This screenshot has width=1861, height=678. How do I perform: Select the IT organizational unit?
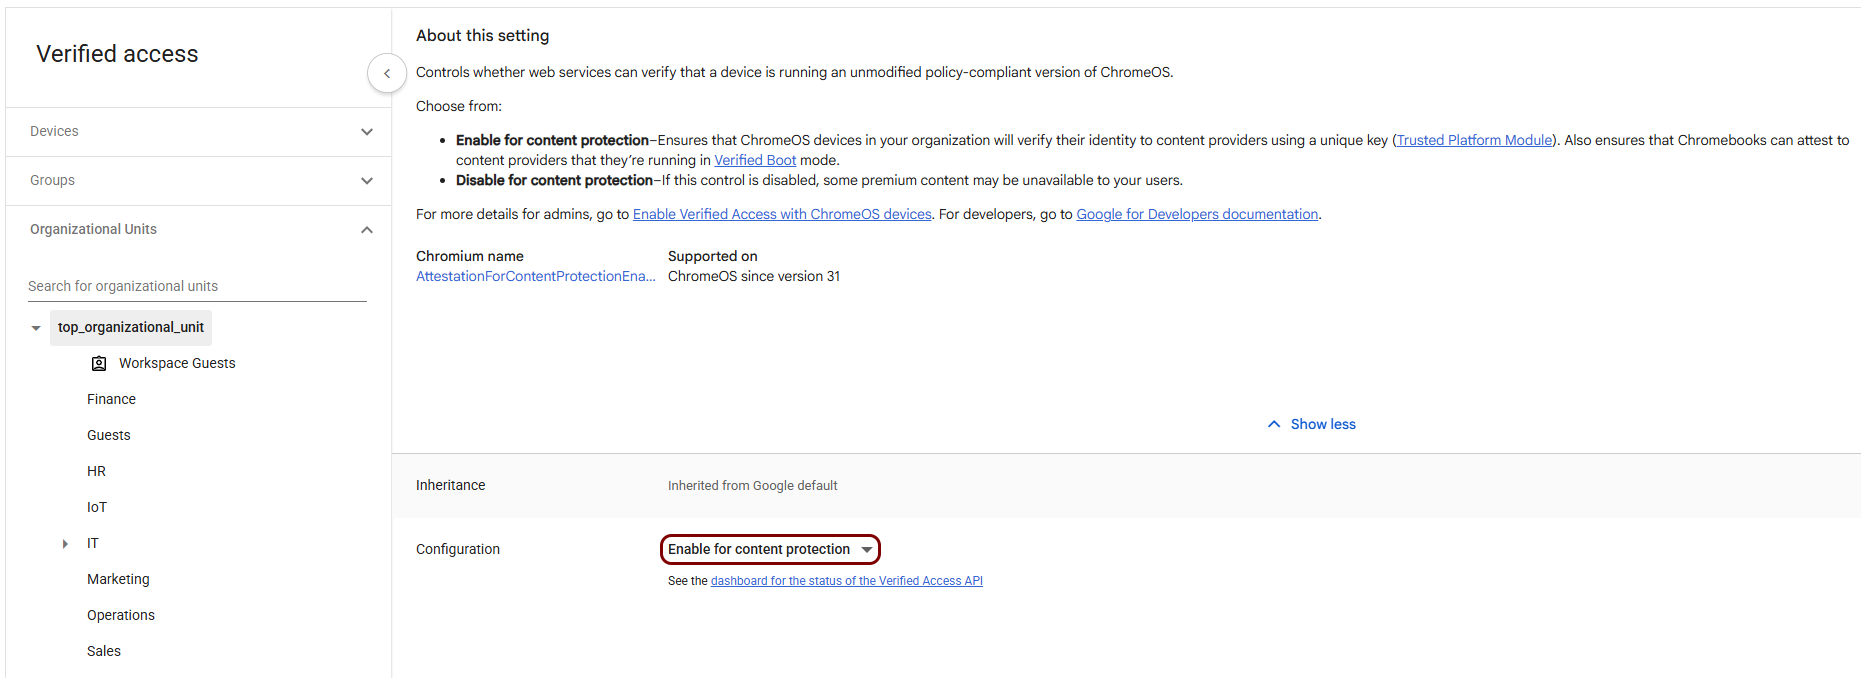click(93, 543)
